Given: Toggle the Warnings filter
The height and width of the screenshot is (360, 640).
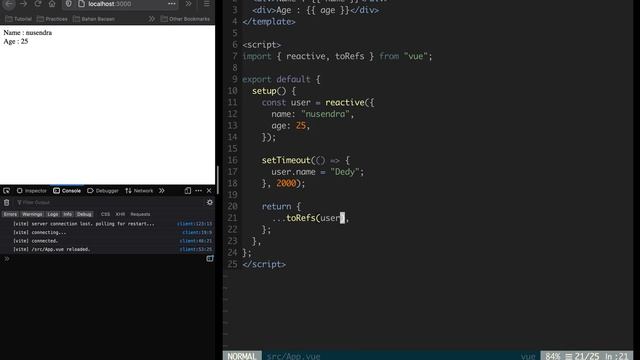Looking at the screenshot, I should [x=32, y=214].
